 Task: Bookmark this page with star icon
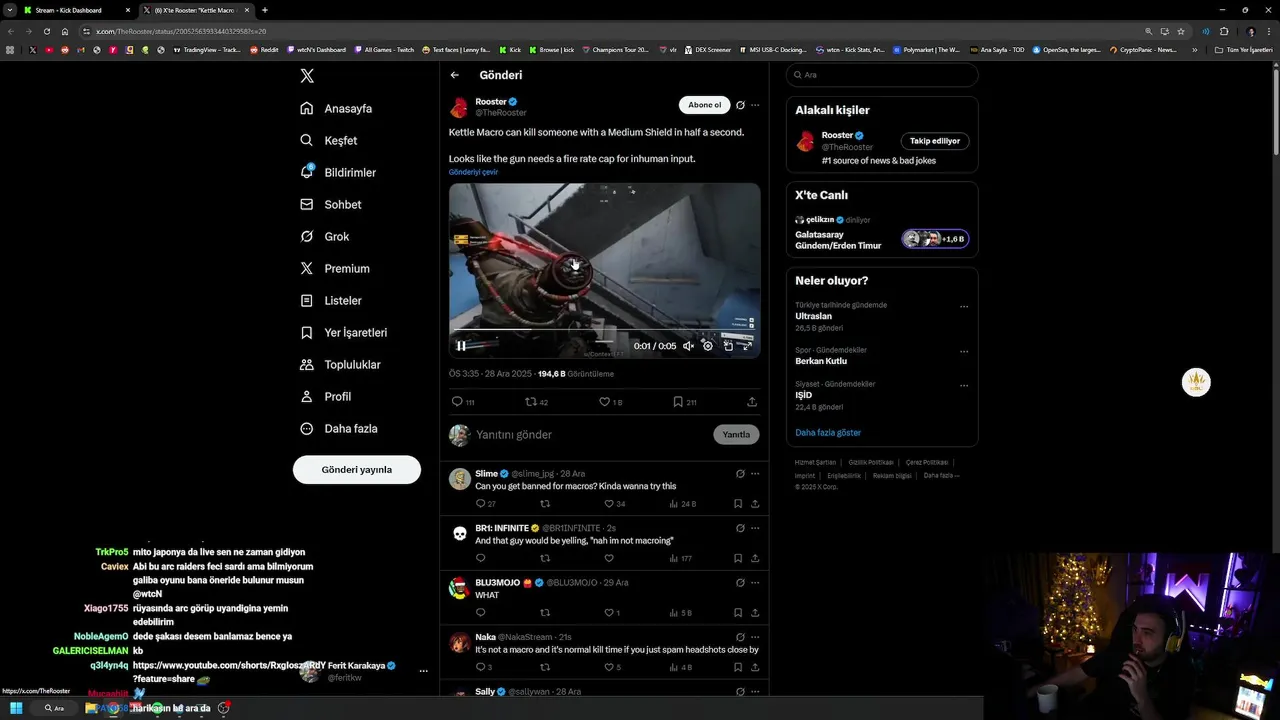[1181, 31]
